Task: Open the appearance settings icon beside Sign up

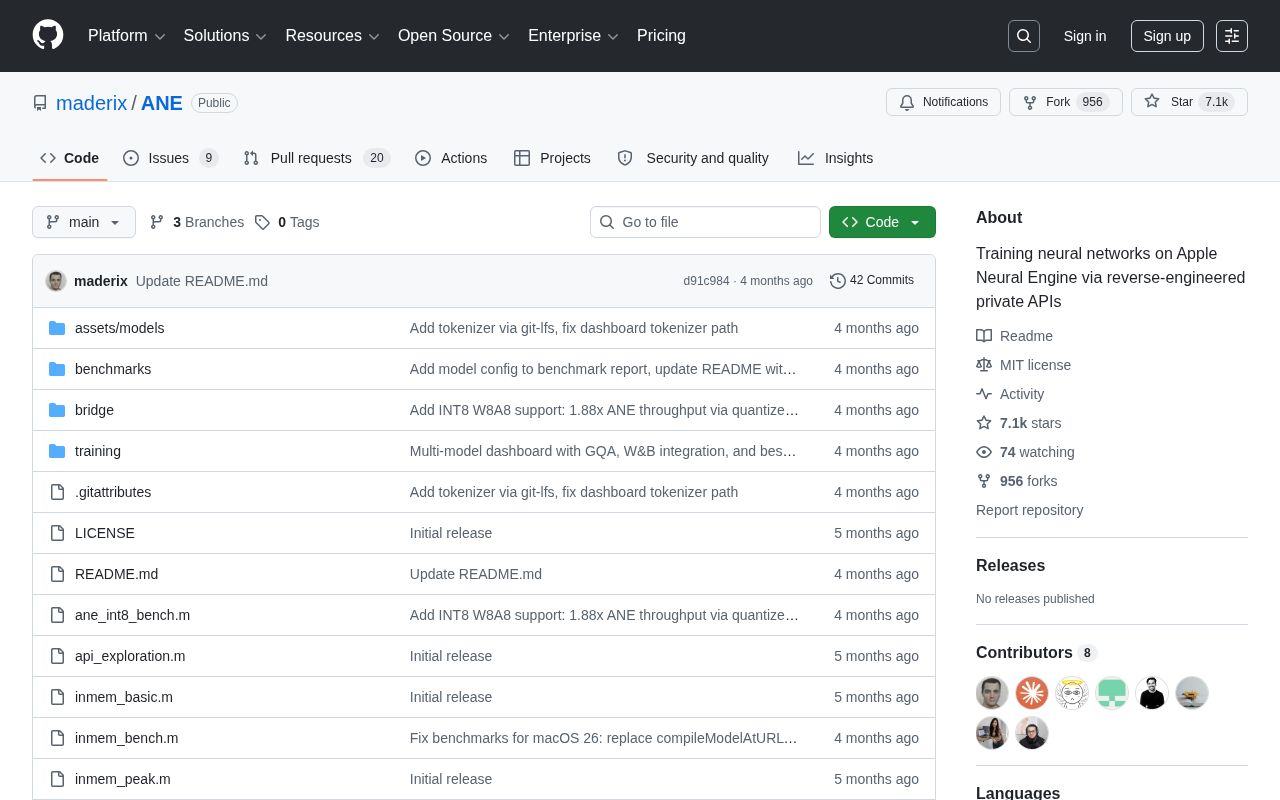Action: coord(1232,36)
